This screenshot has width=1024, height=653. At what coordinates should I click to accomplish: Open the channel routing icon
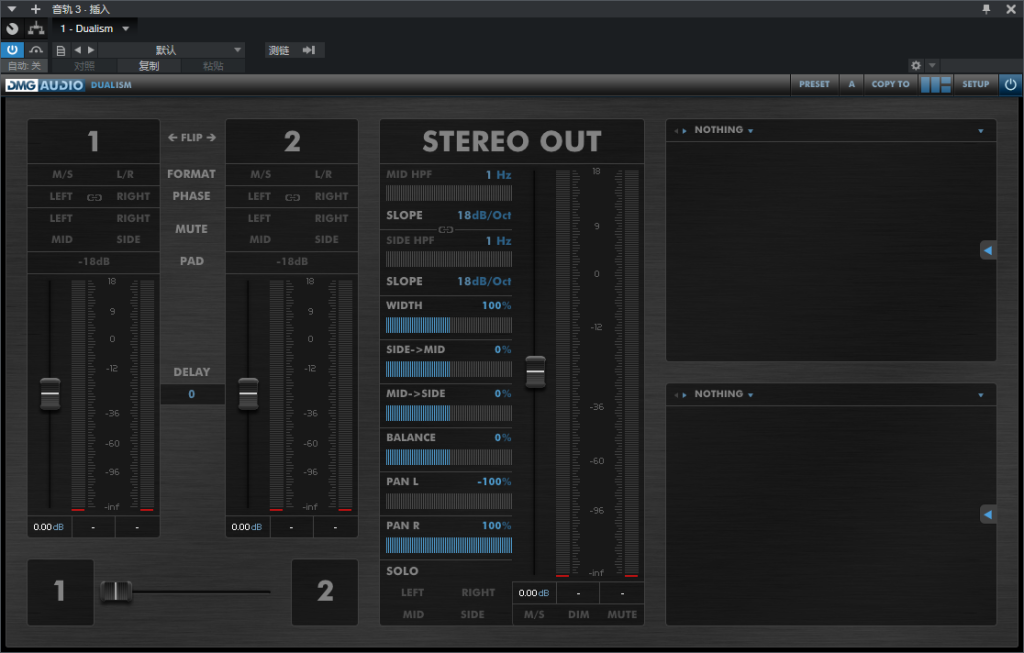point(36,28)
